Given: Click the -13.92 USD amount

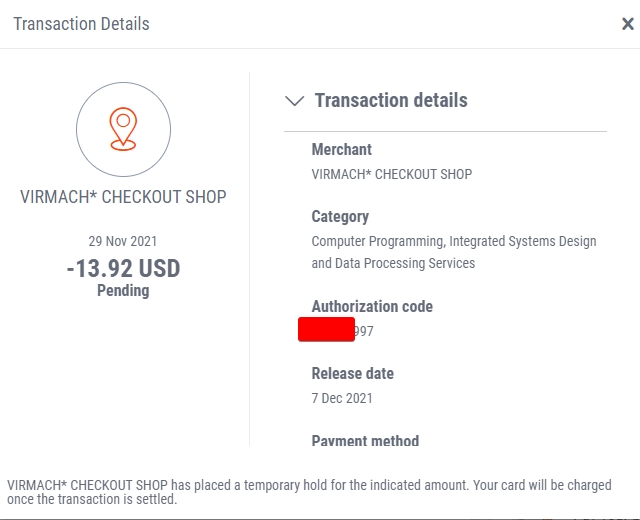Looking at the screenshot, I should pyautogui.click(x=123, y=268).
